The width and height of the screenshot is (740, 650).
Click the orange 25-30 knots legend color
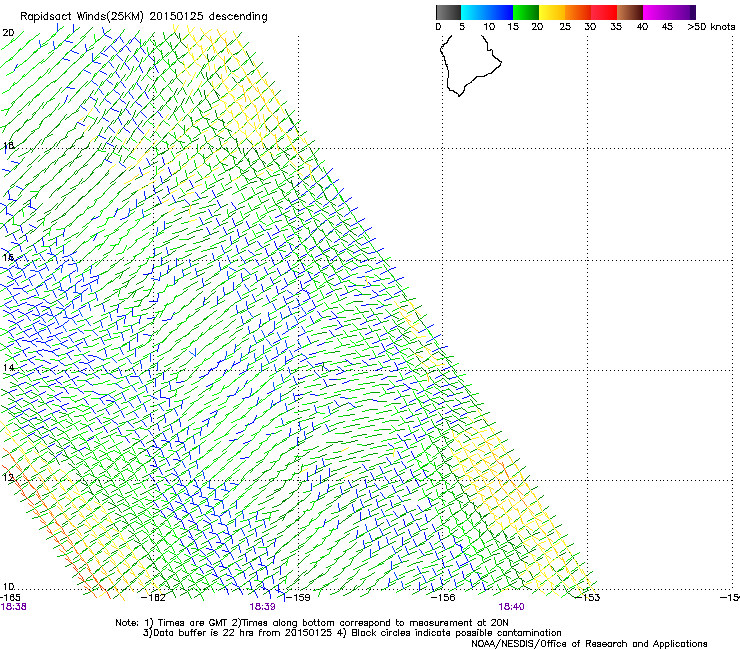click(578, 12)
